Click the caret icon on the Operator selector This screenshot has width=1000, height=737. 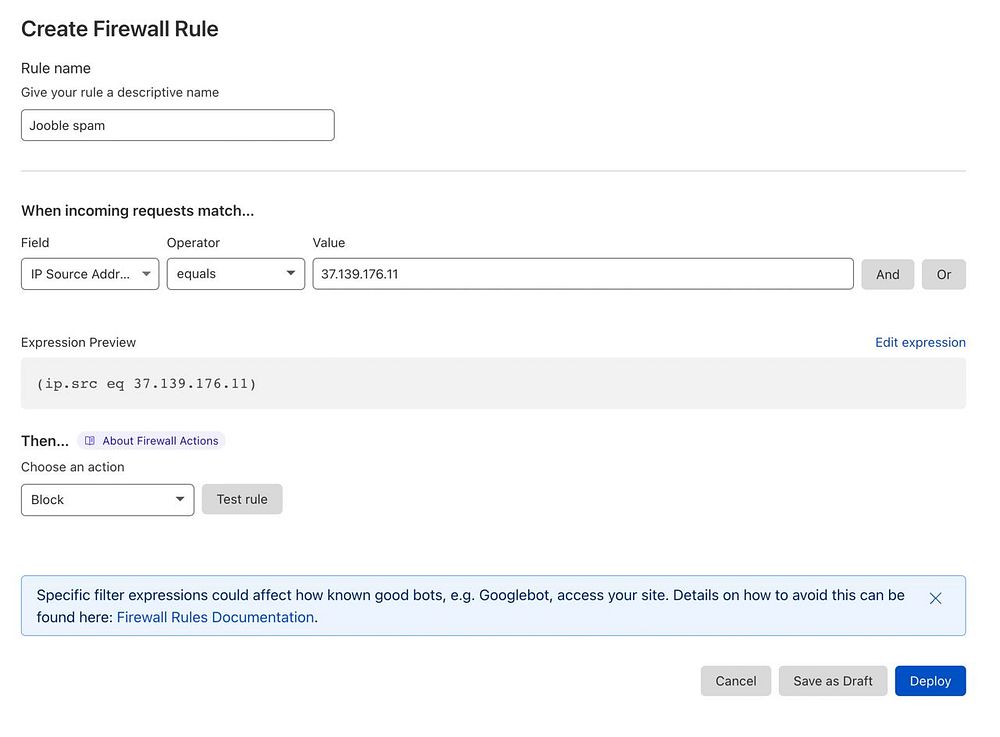(291, 274)
